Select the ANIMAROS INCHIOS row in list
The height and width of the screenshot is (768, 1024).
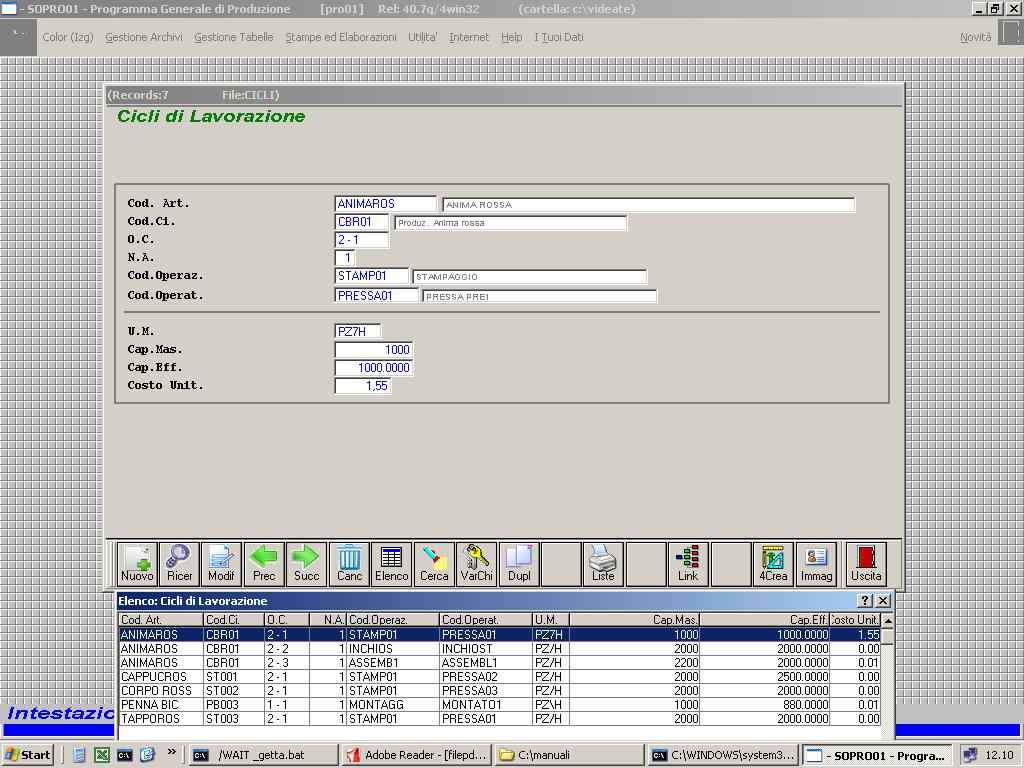coord(500,648)
